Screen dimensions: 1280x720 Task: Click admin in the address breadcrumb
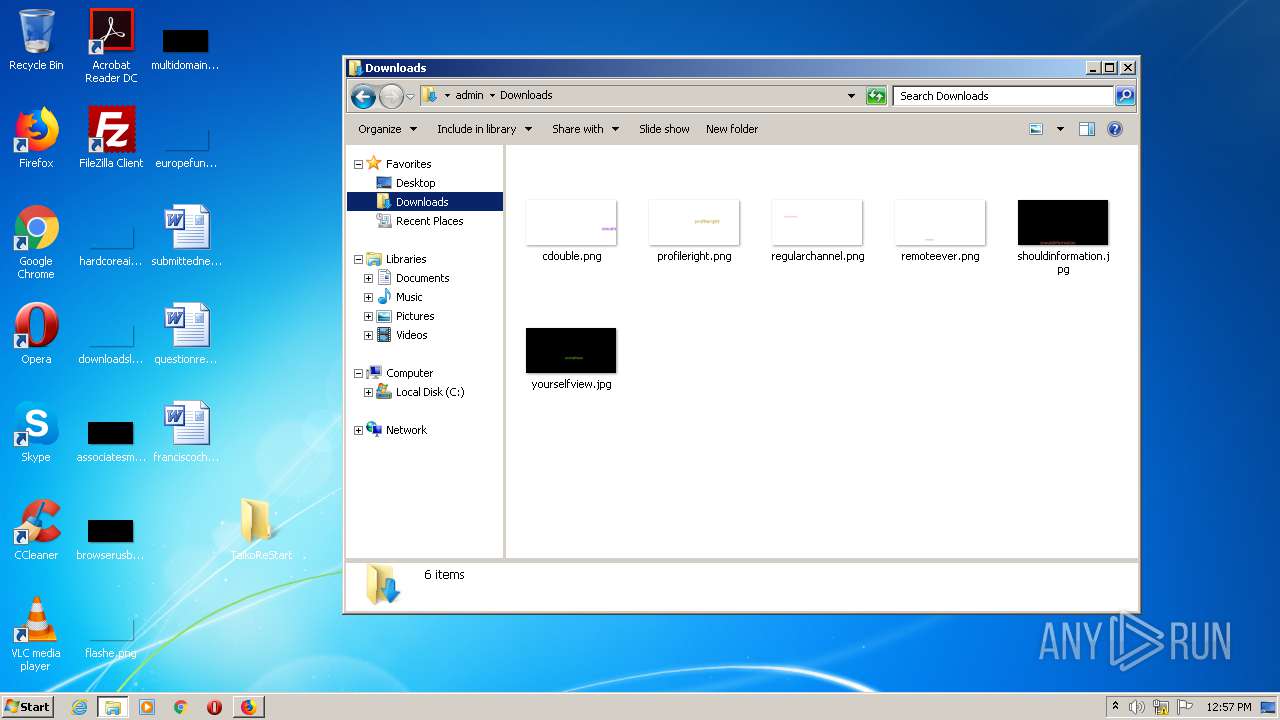(469, 96)
